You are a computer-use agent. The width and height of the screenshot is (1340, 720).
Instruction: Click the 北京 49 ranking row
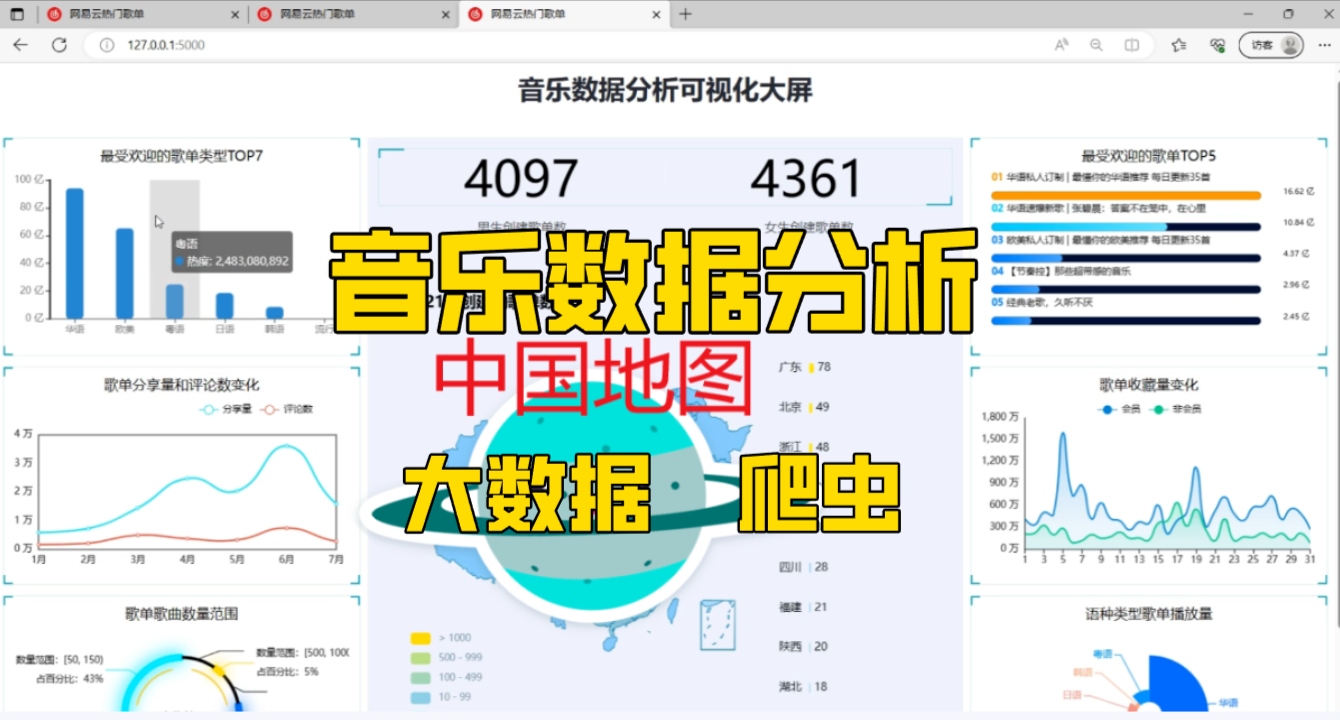tap(805, 407)
